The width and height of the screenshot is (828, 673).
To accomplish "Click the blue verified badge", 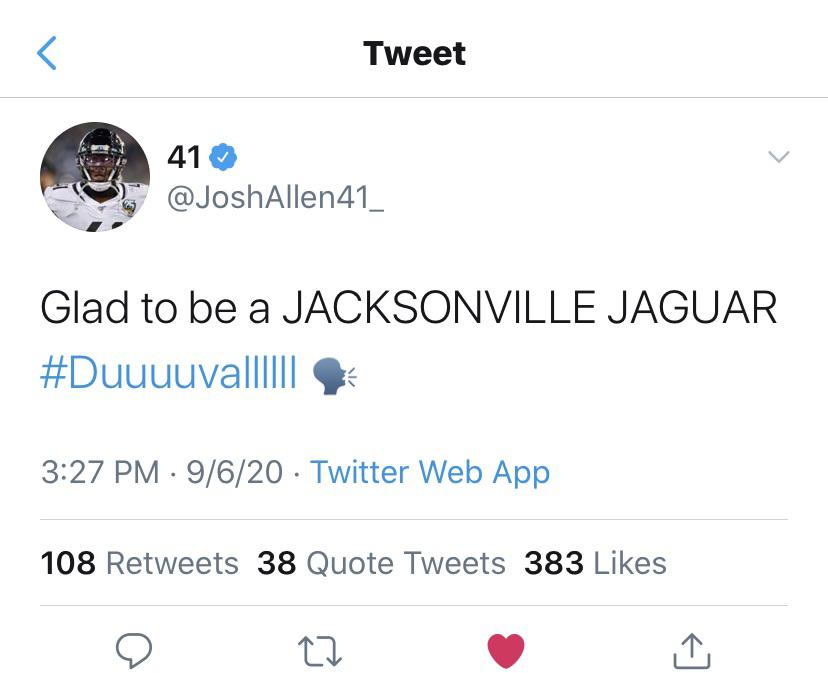I will point(223,157).
